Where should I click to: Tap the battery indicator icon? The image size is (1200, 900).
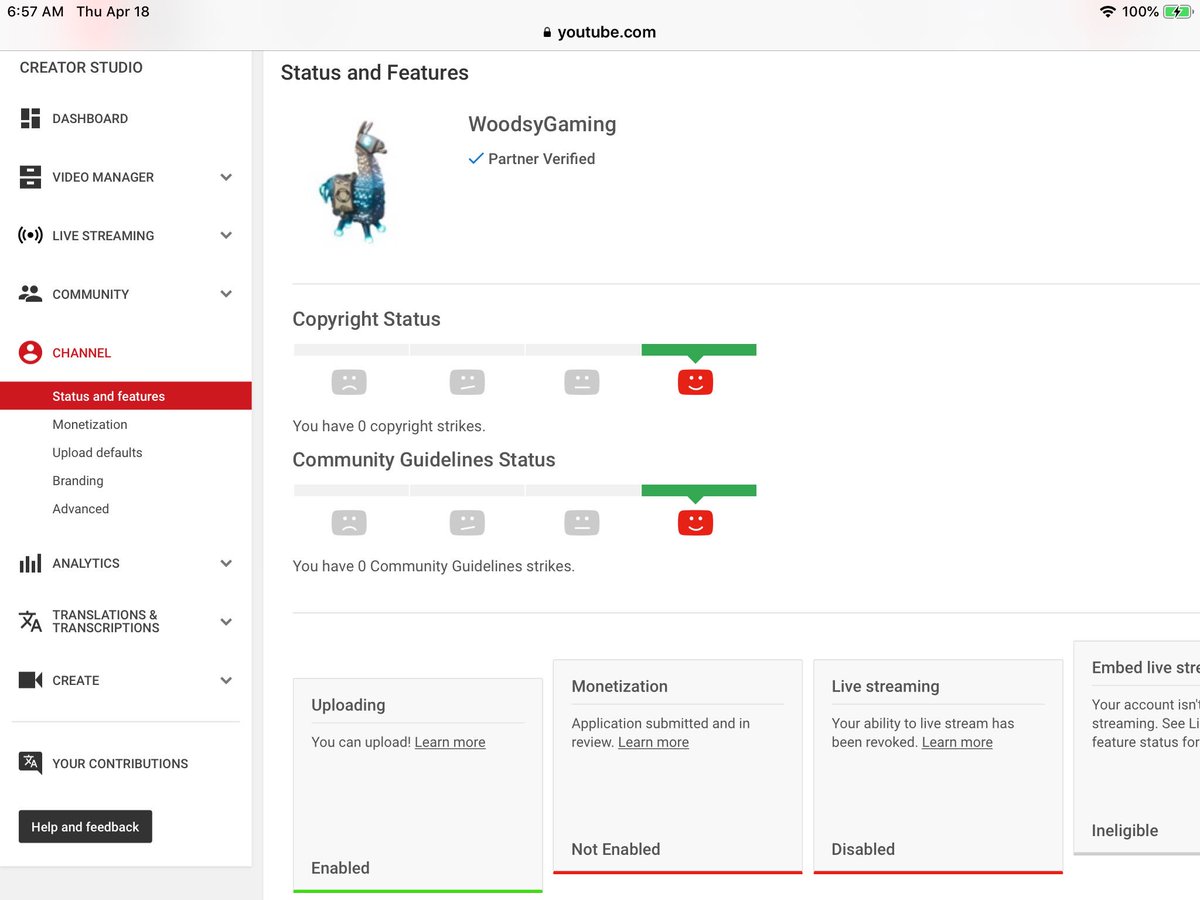(1178, 12)
